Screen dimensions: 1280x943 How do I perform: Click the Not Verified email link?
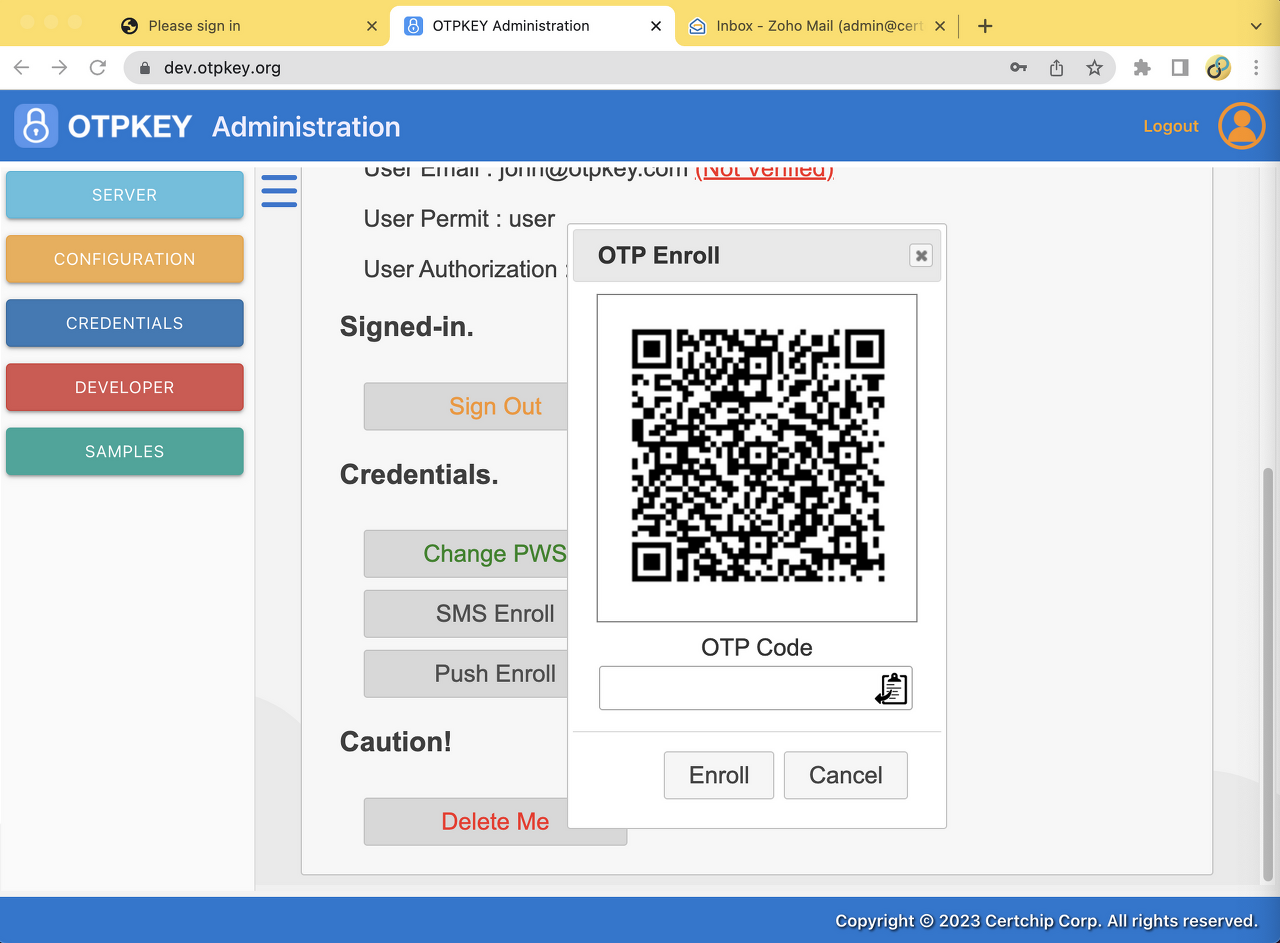(x=764, y=170)
